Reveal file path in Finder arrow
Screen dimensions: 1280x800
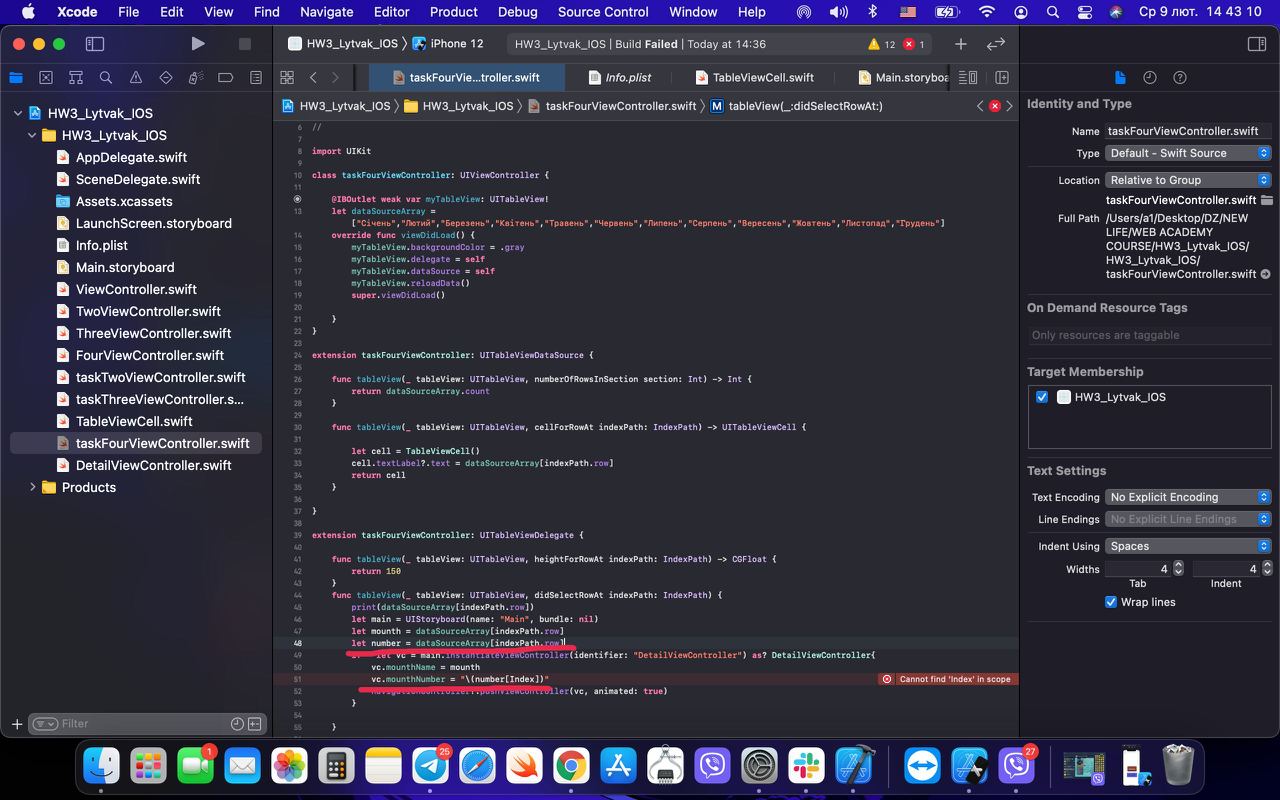click(1266, 274)
